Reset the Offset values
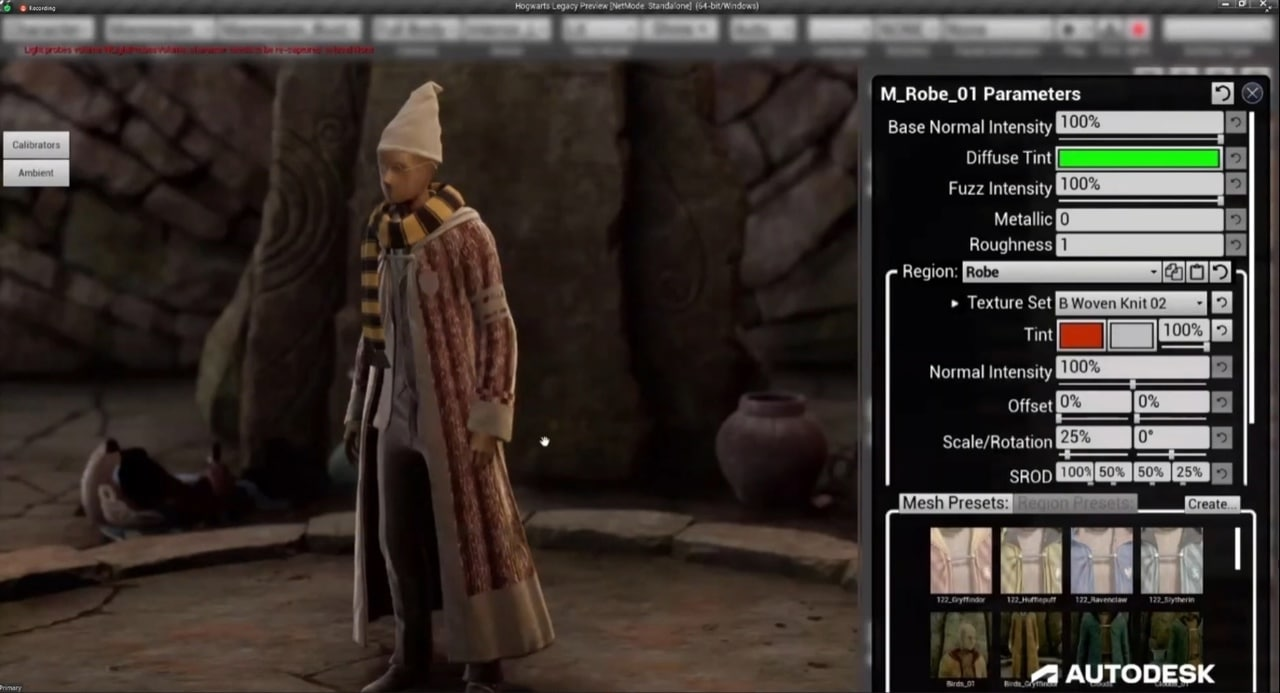This screenshot has height=693, width=1280. click(x=1221, y=402)
